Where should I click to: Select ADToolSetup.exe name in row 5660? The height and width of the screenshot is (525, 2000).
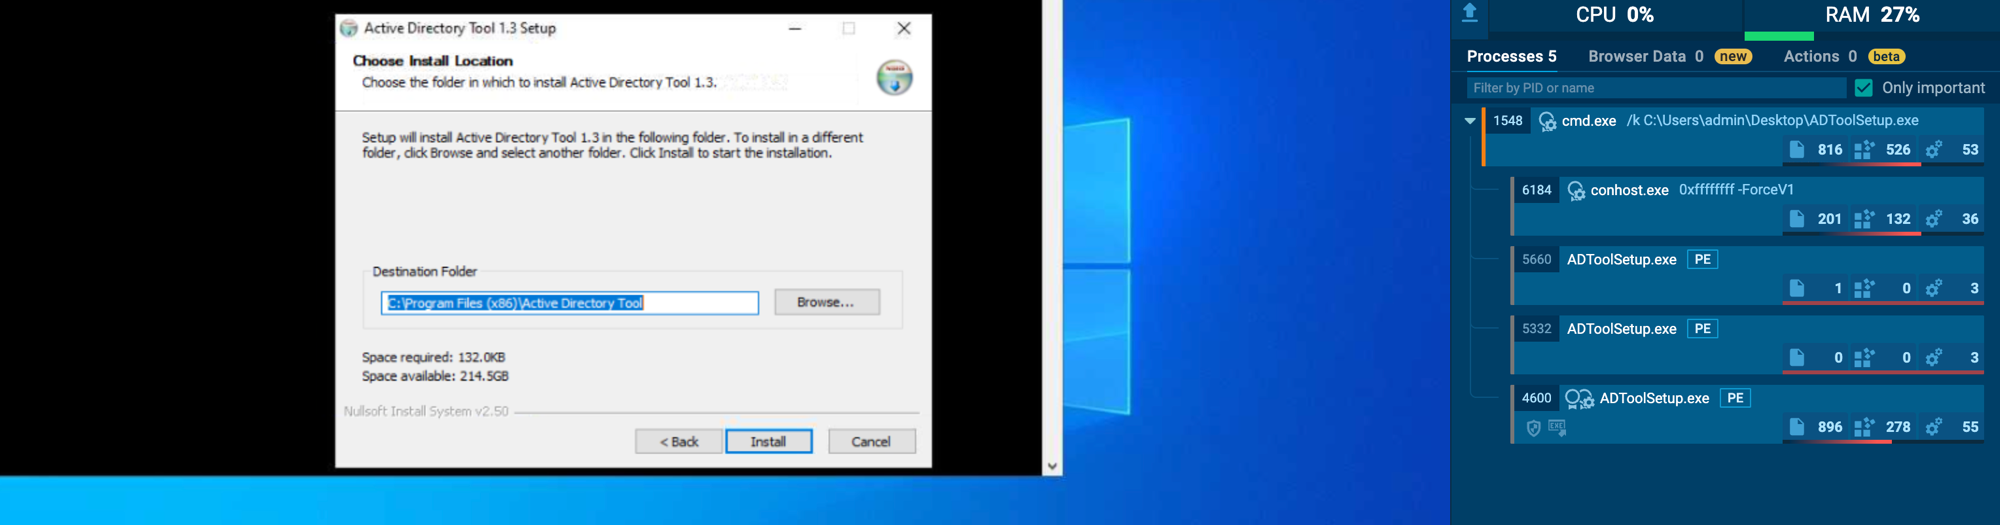1621,260
